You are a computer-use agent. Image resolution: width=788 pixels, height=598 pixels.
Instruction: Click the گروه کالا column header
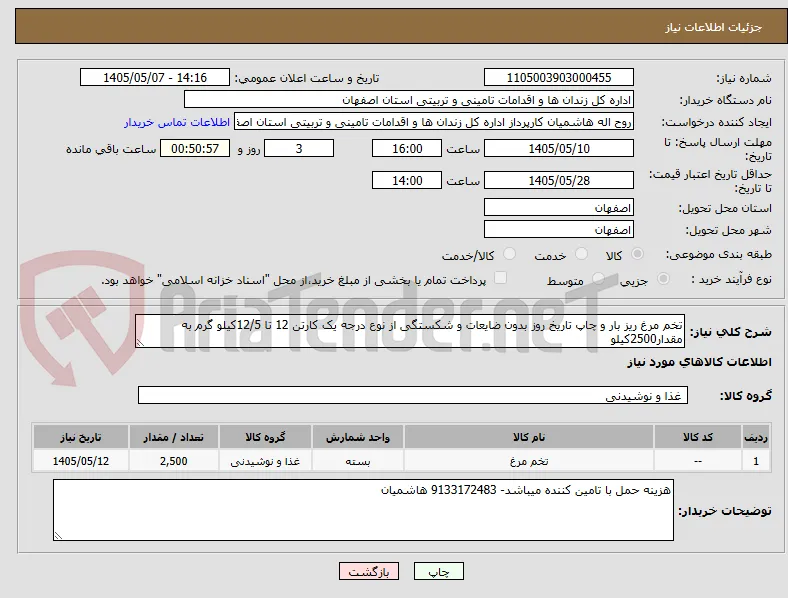click(265, 437)
